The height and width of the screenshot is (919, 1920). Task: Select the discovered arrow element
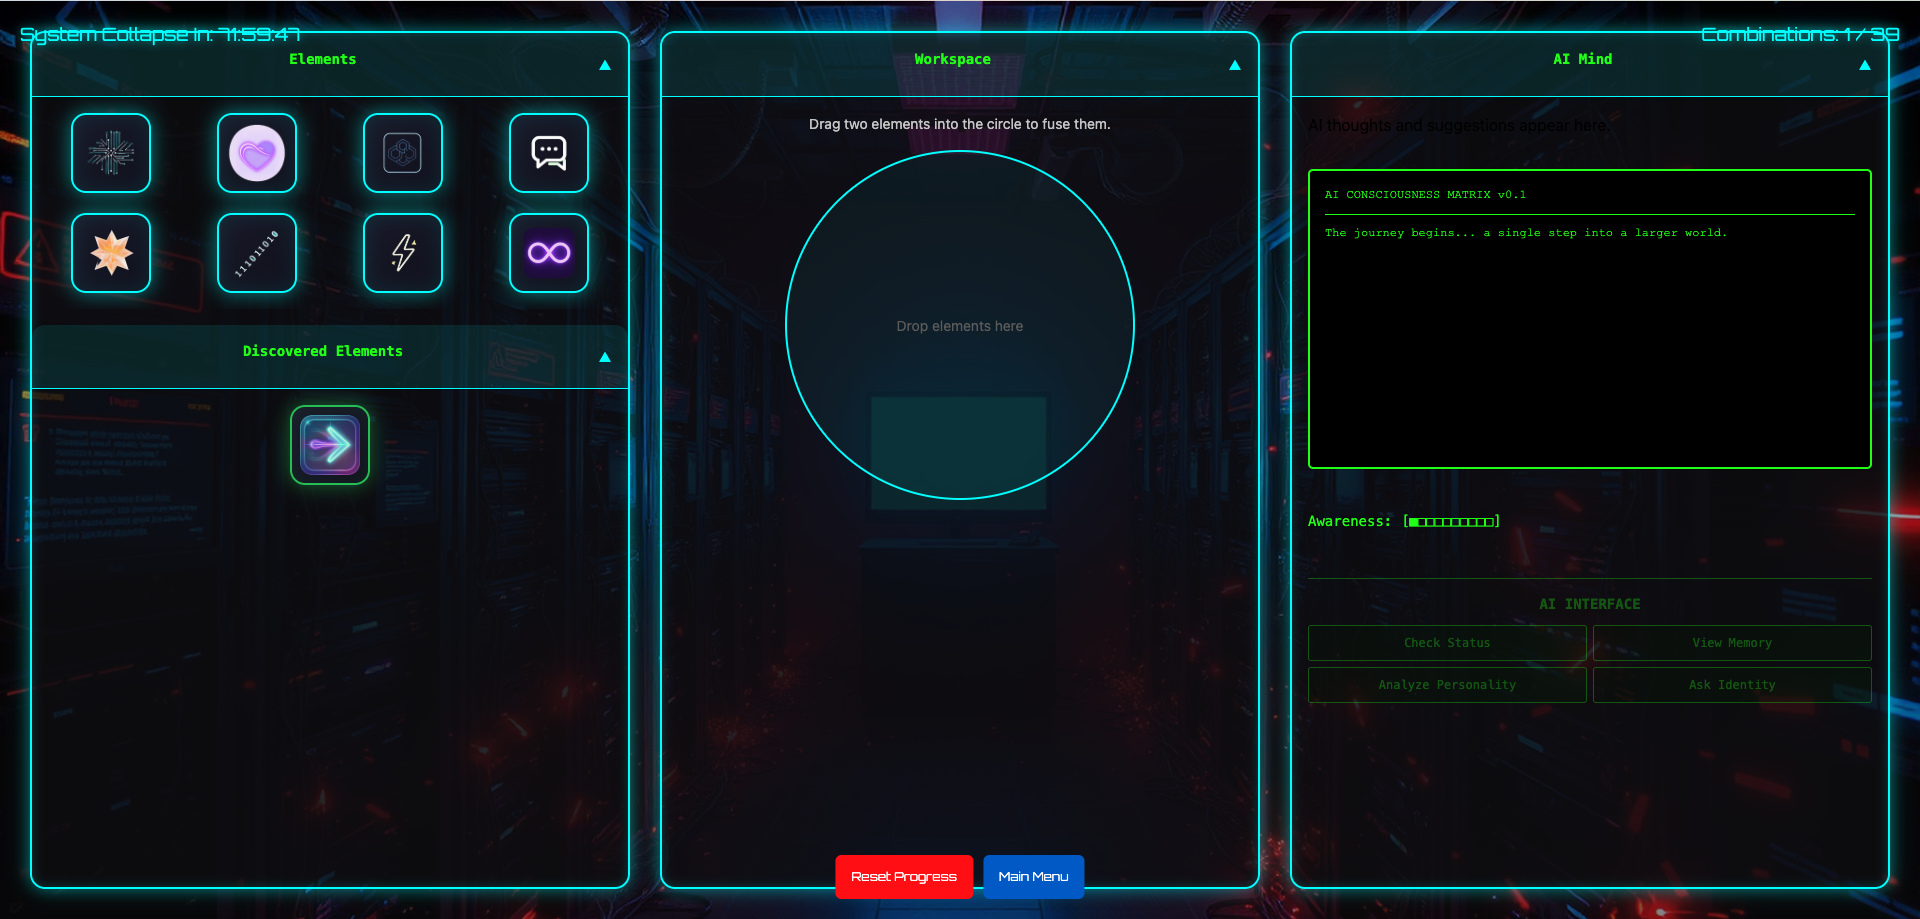[330, 445]
